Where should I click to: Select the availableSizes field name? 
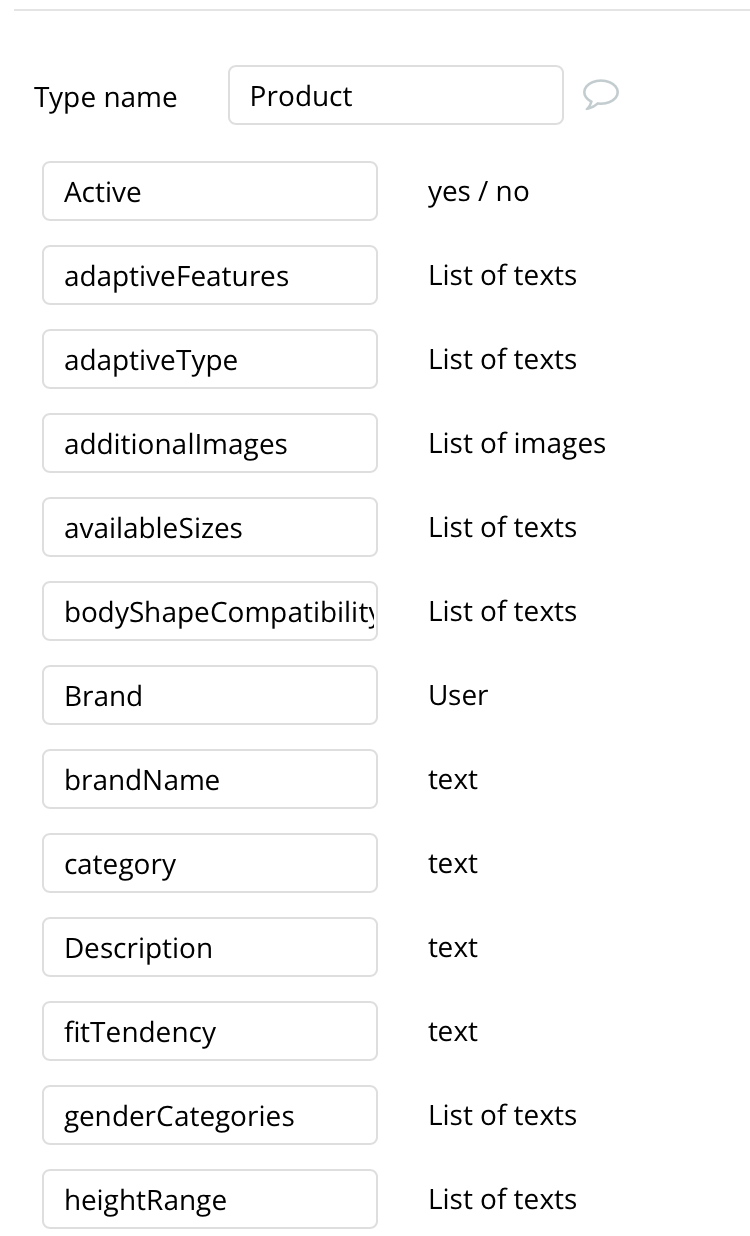click(210, 527)
